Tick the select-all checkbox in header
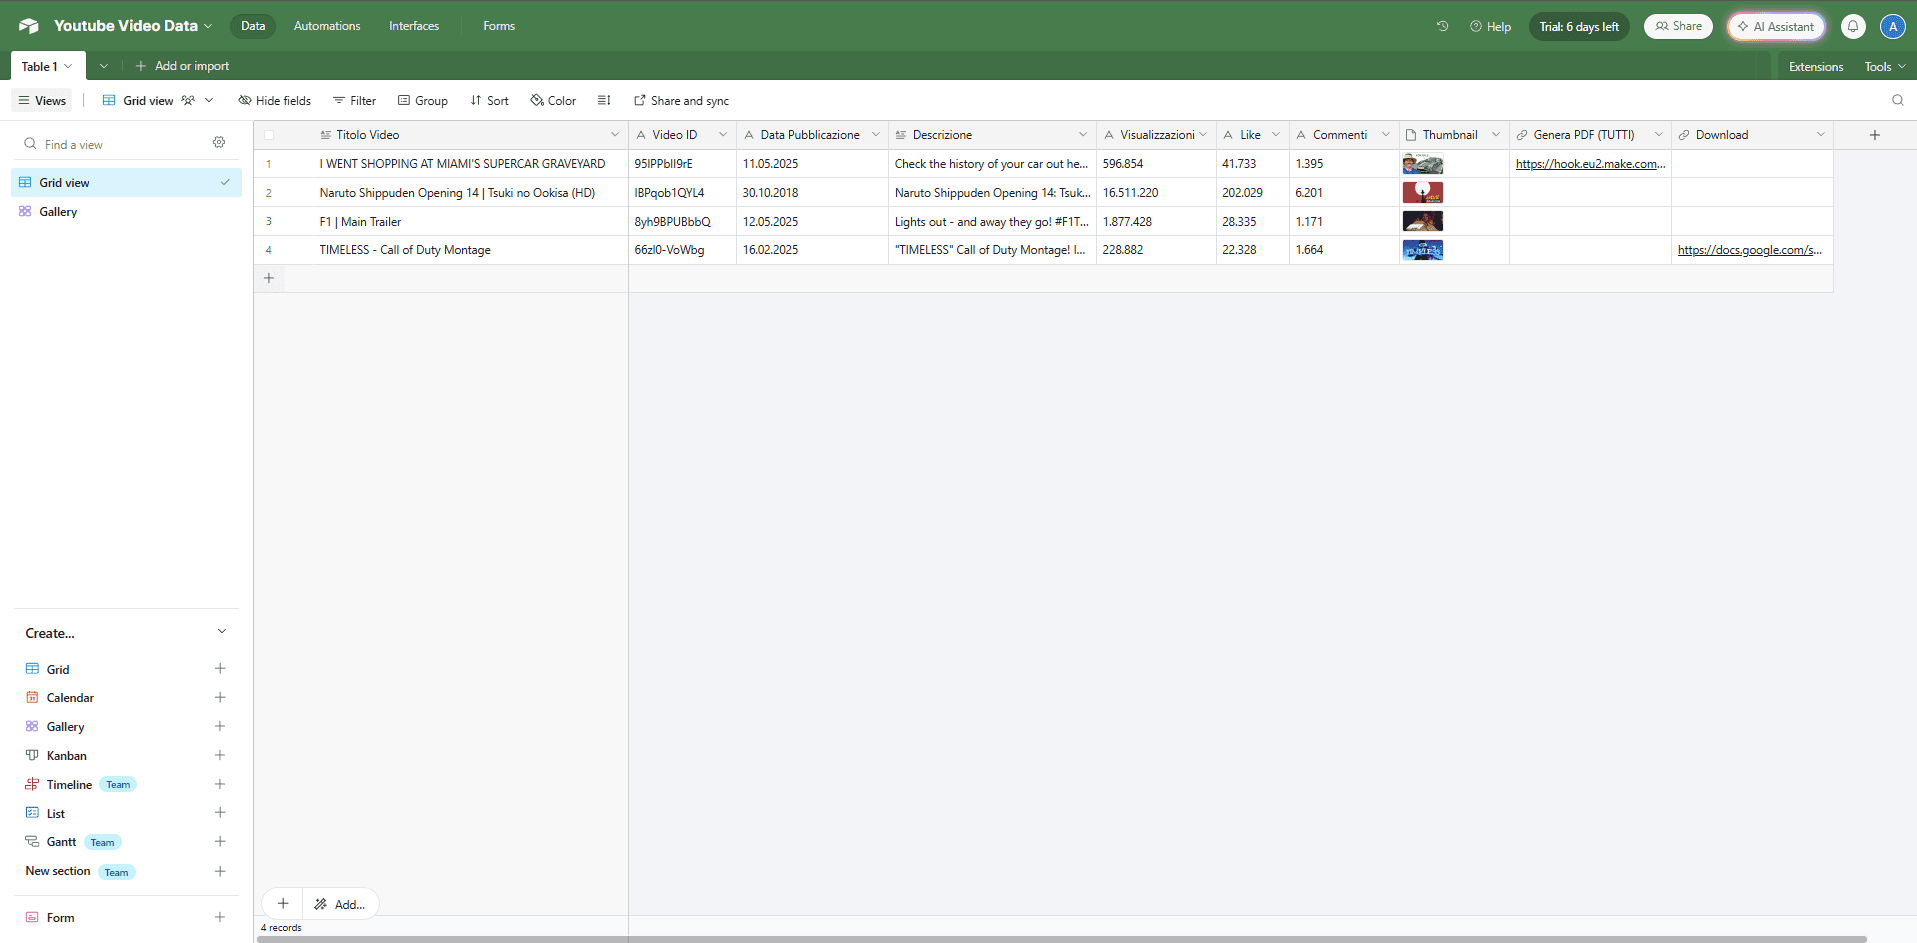Image resolution: width=1917 pixels, height=943 pixels. click(269, 135)
